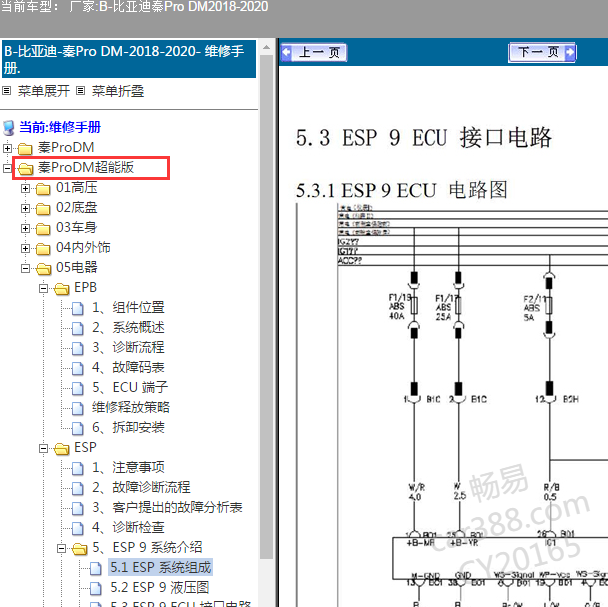The image size is (608, 607).
Task: Expand the 03车身 folder
Action: click(x=25, y=228)
